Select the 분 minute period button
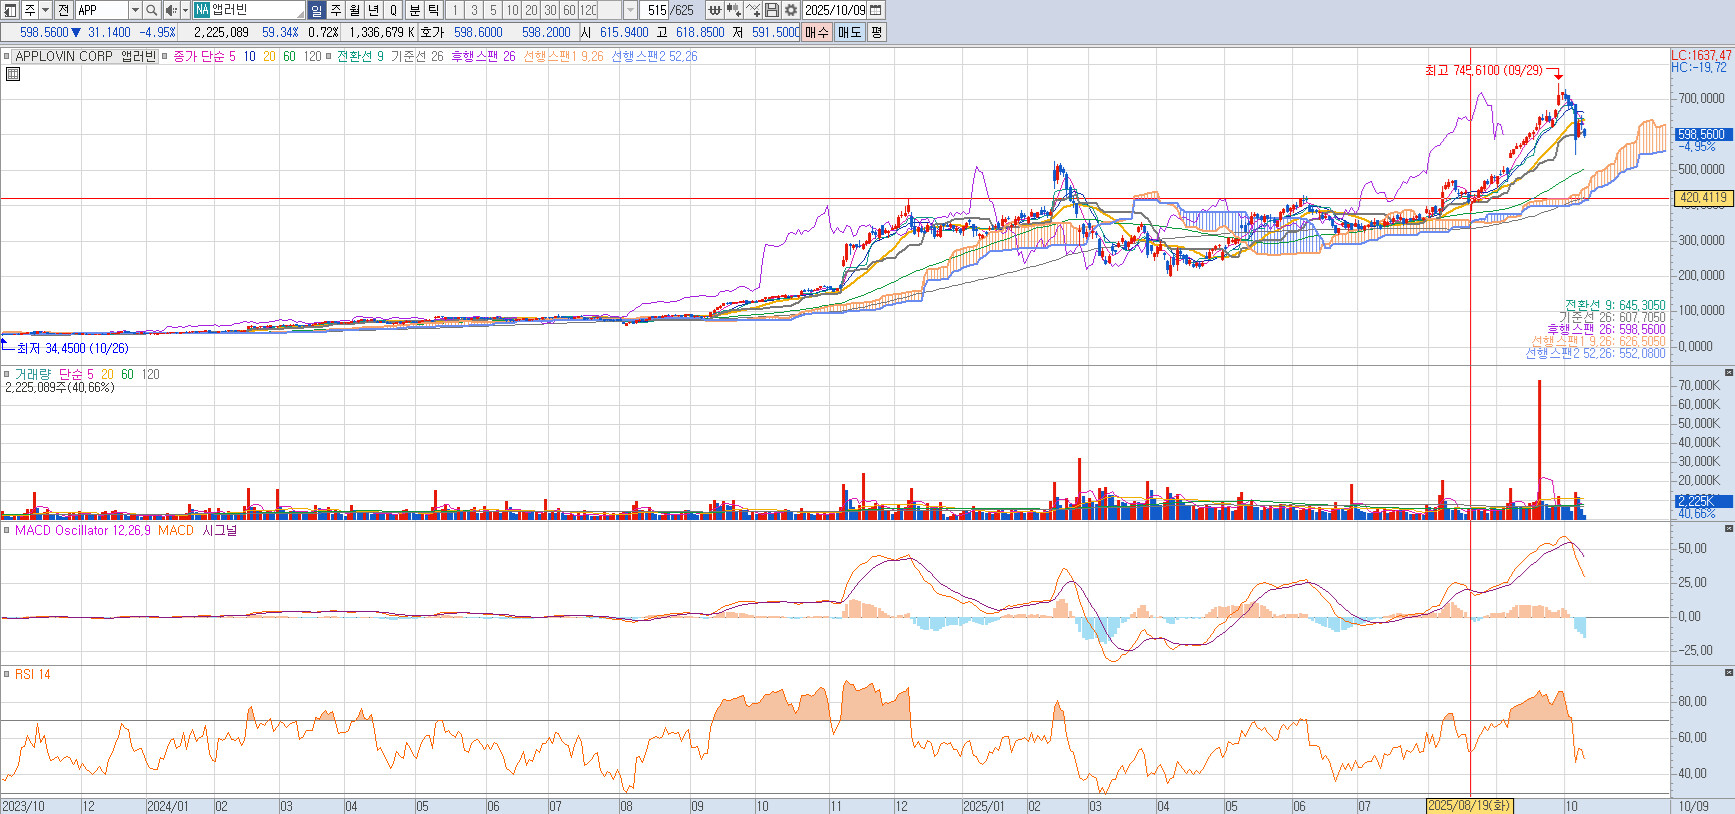 (414, 10)
